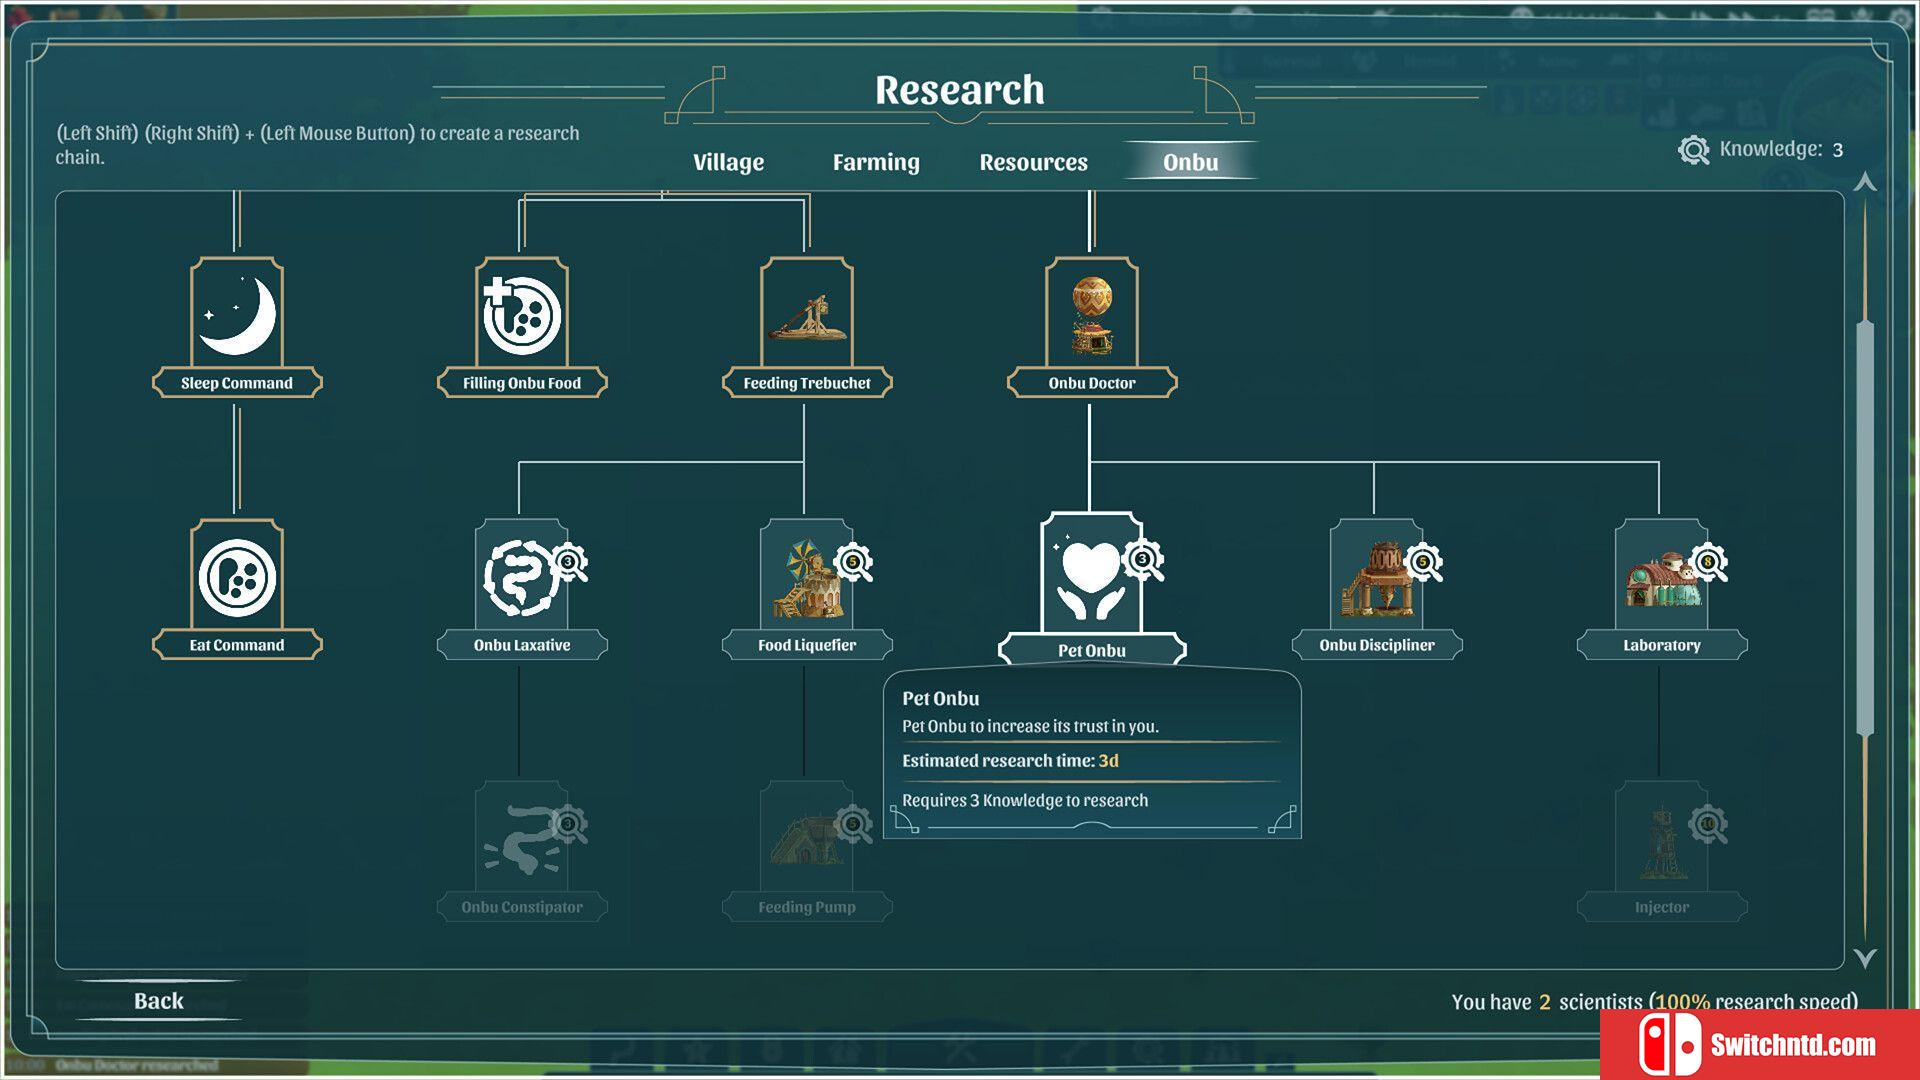Click the Onbu Doctor label

(x=1092, y=383)
